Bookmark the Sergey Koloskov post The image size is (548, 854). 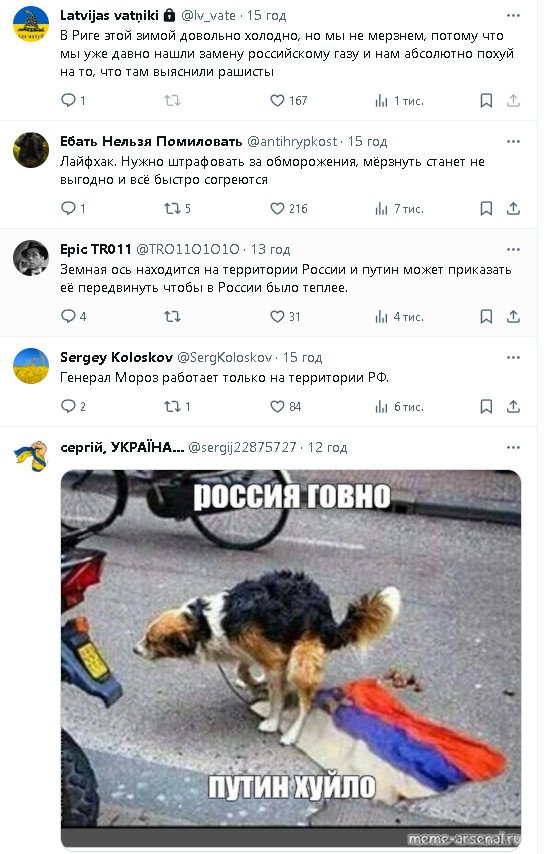point(486,407)
